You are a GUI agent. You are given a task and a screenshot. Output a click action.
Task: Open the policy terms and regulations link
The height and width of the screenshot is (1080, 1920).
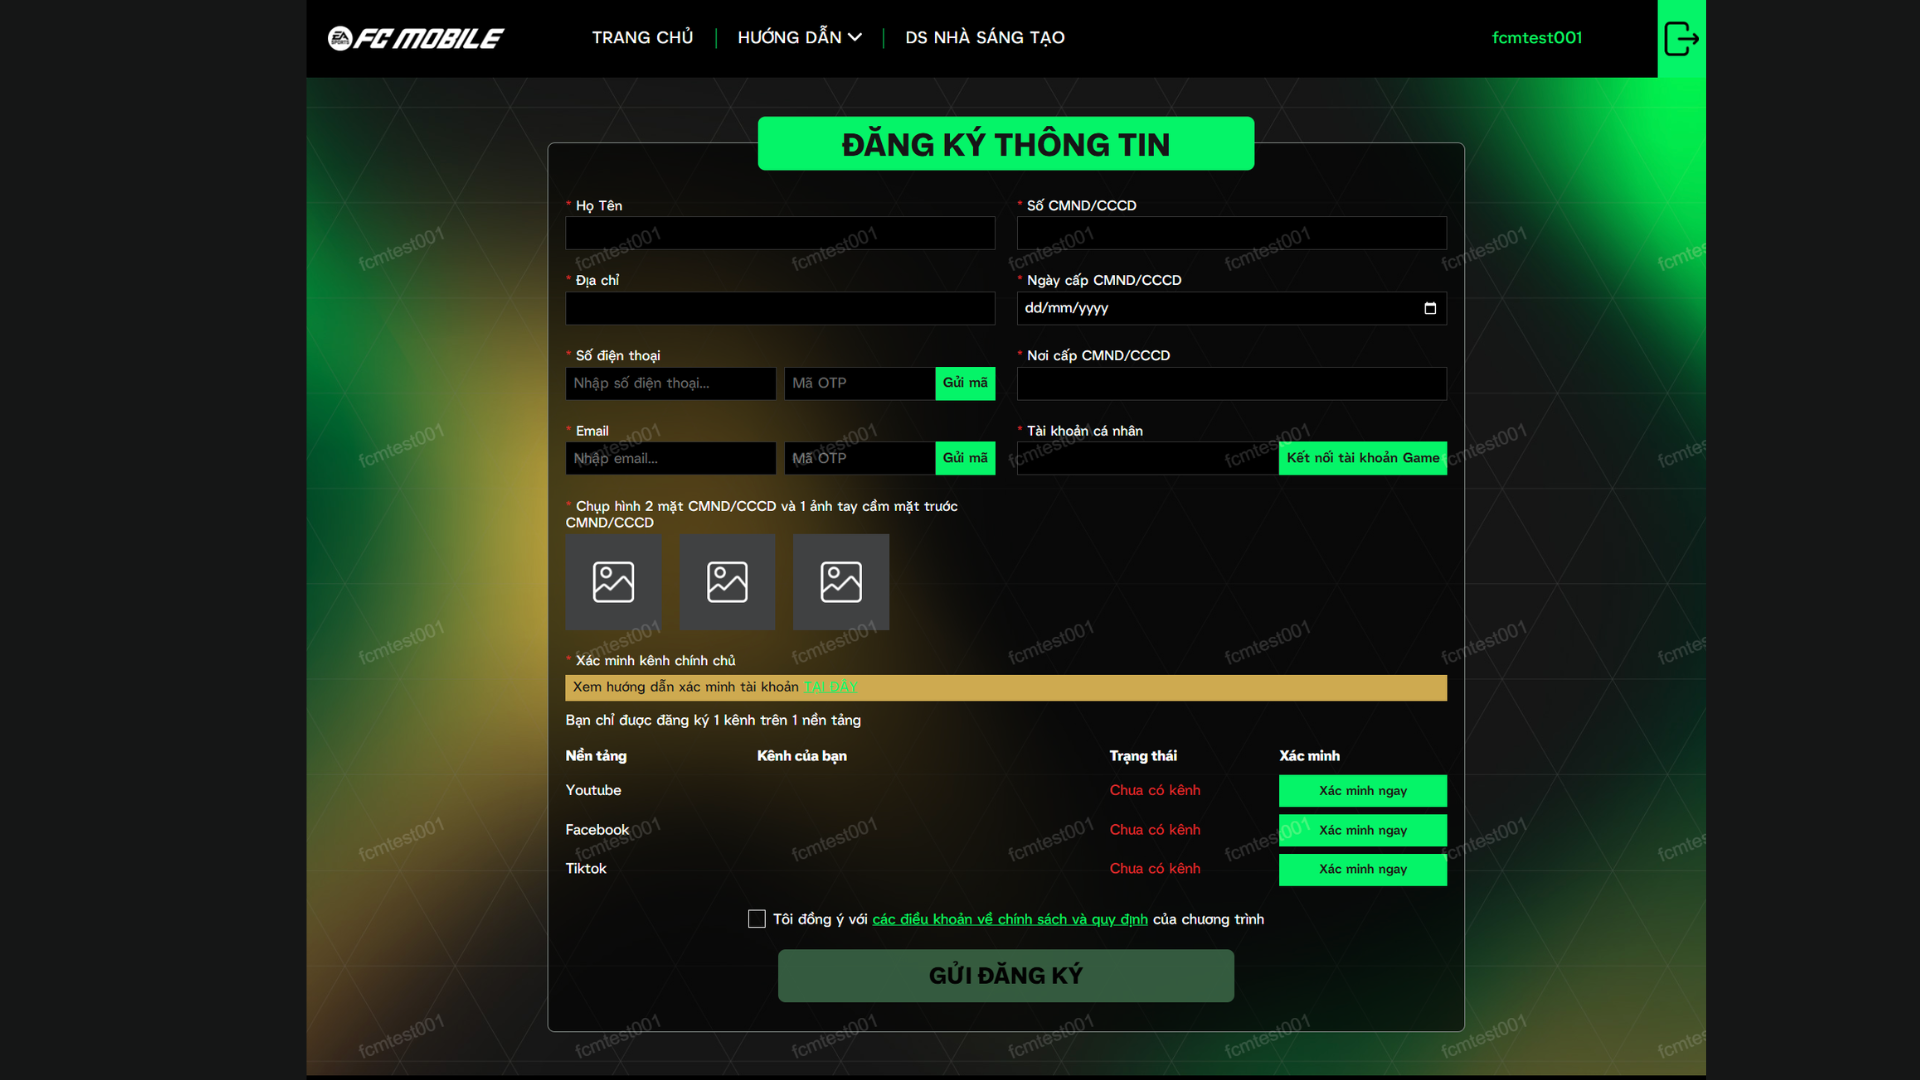pyautogui.click(x=1009, y=919)
